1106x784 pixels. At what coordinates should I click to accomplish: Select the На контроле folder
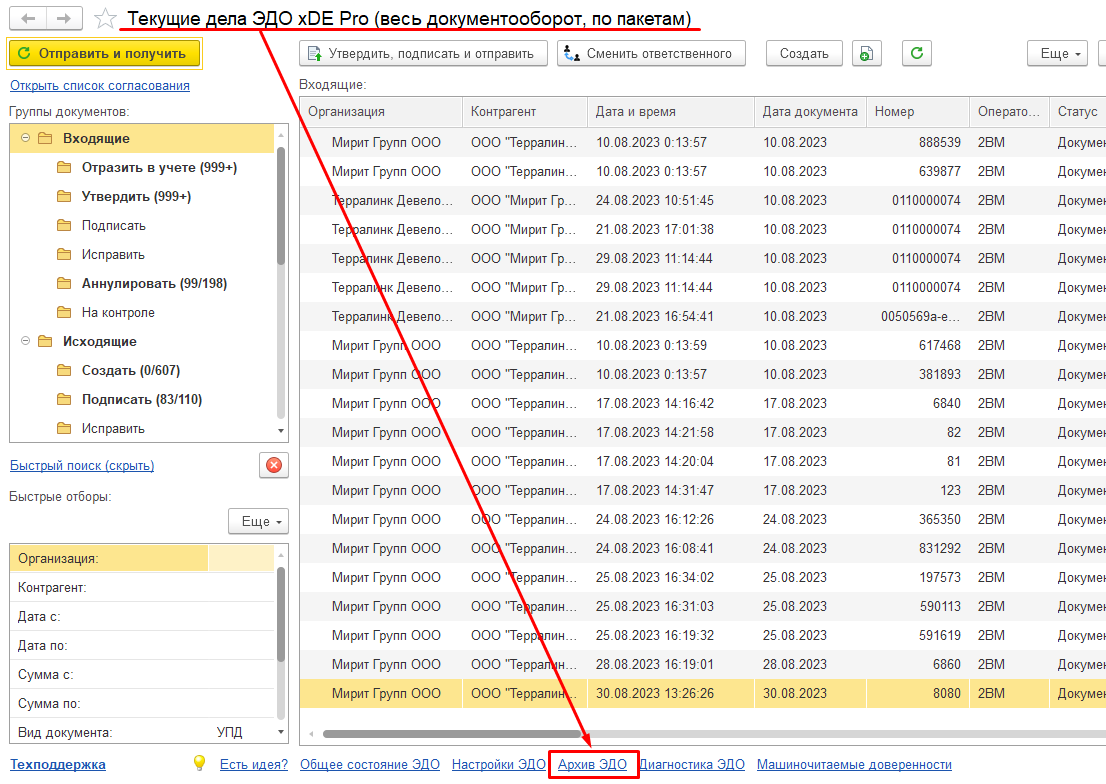coord(118,312)
